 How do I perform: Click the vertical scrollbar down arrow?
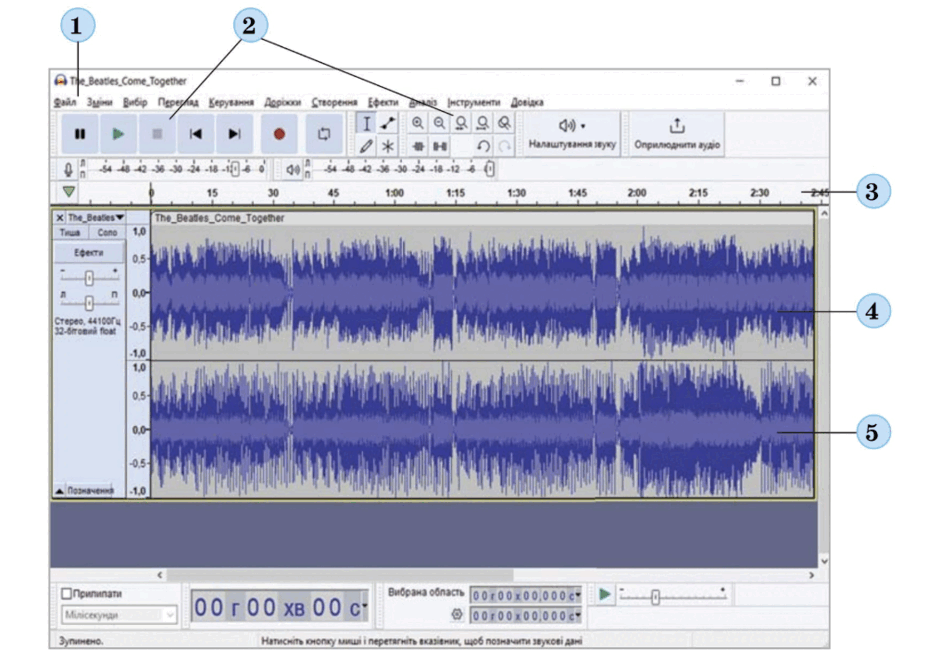[x=824, y=561]
